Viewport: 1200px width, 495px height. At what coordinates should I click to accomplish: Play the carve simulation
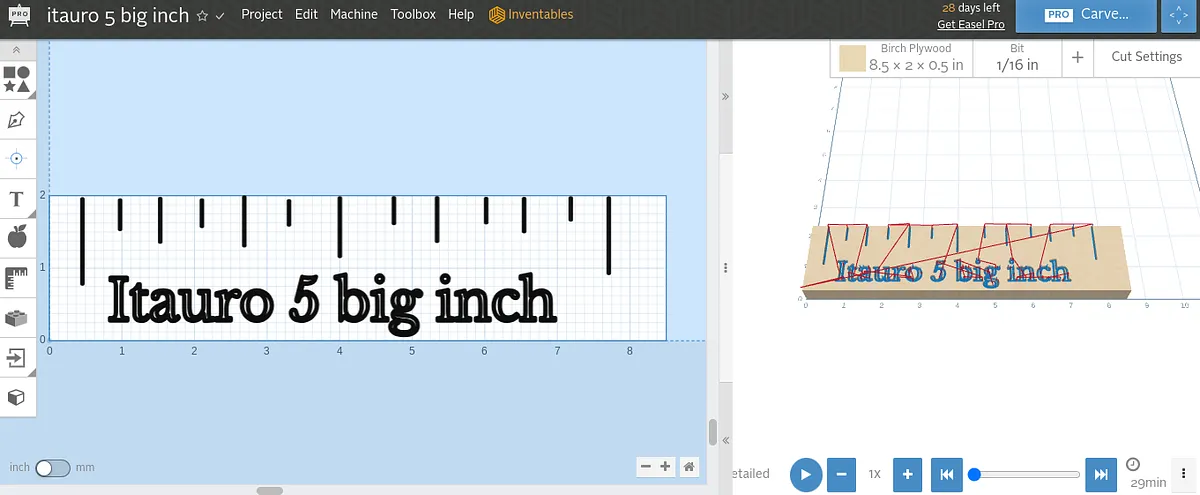(806, 474)
